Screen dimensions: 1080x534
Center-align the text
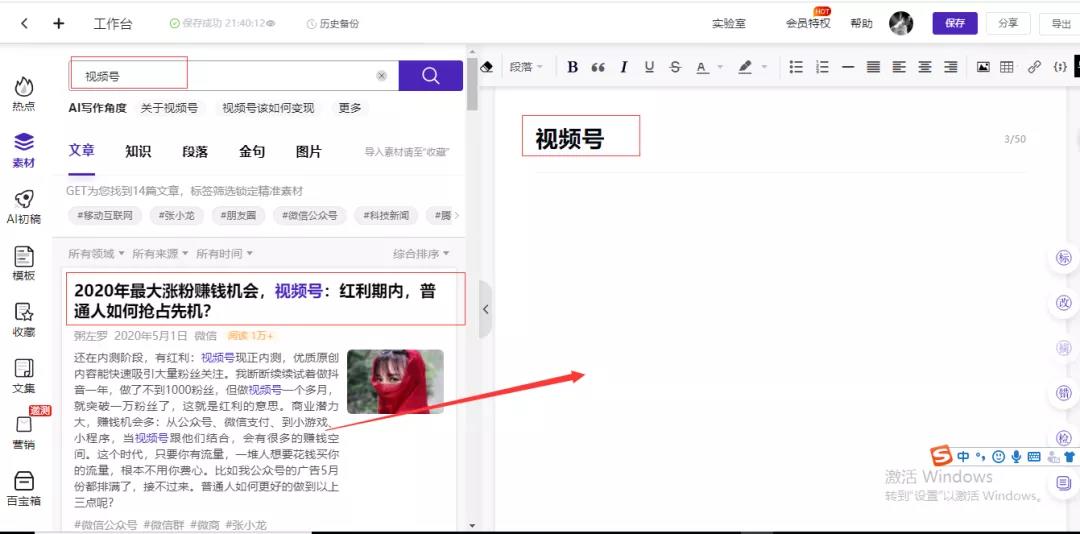[x=925, y=67]
